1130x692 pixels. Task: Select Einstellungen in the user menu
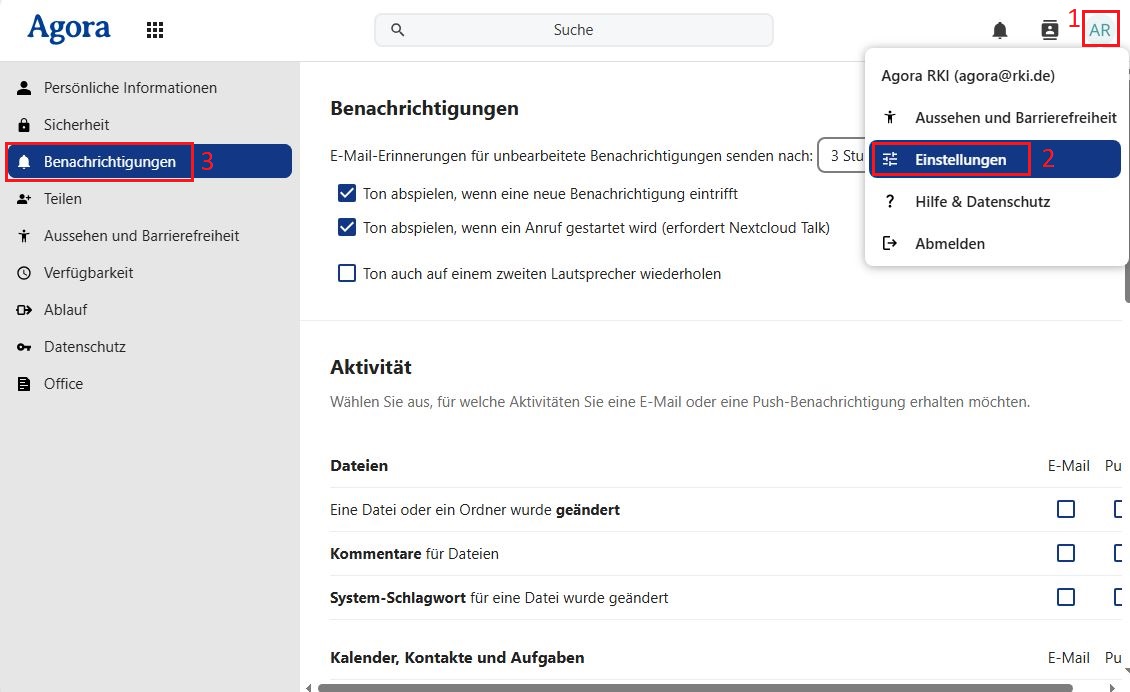[960, 160]
